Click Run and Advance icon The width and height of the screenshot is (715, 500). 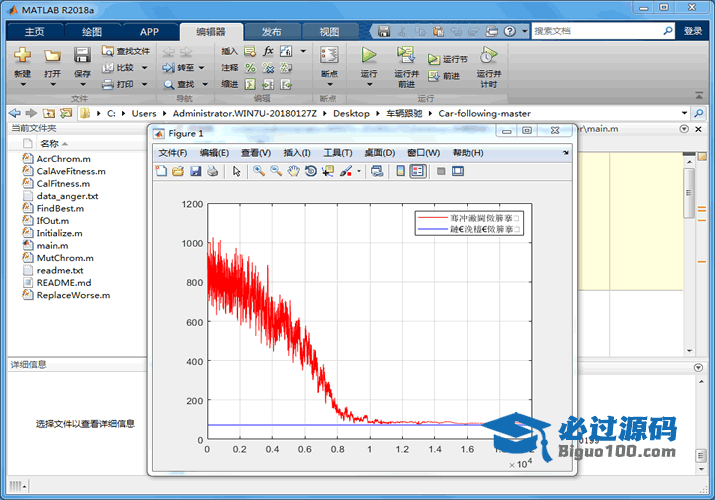point(405,56)
